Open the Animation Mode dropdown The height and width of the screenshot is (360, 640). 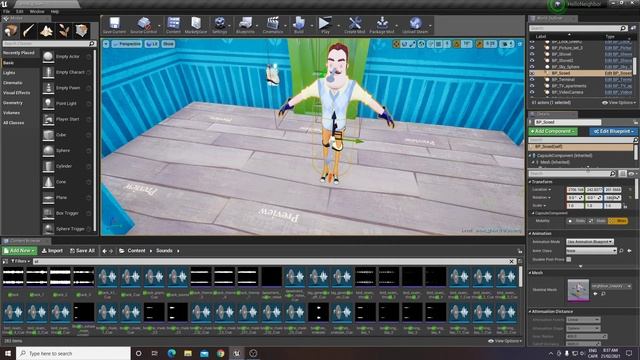pyautogui.click(x=590, y=242)
